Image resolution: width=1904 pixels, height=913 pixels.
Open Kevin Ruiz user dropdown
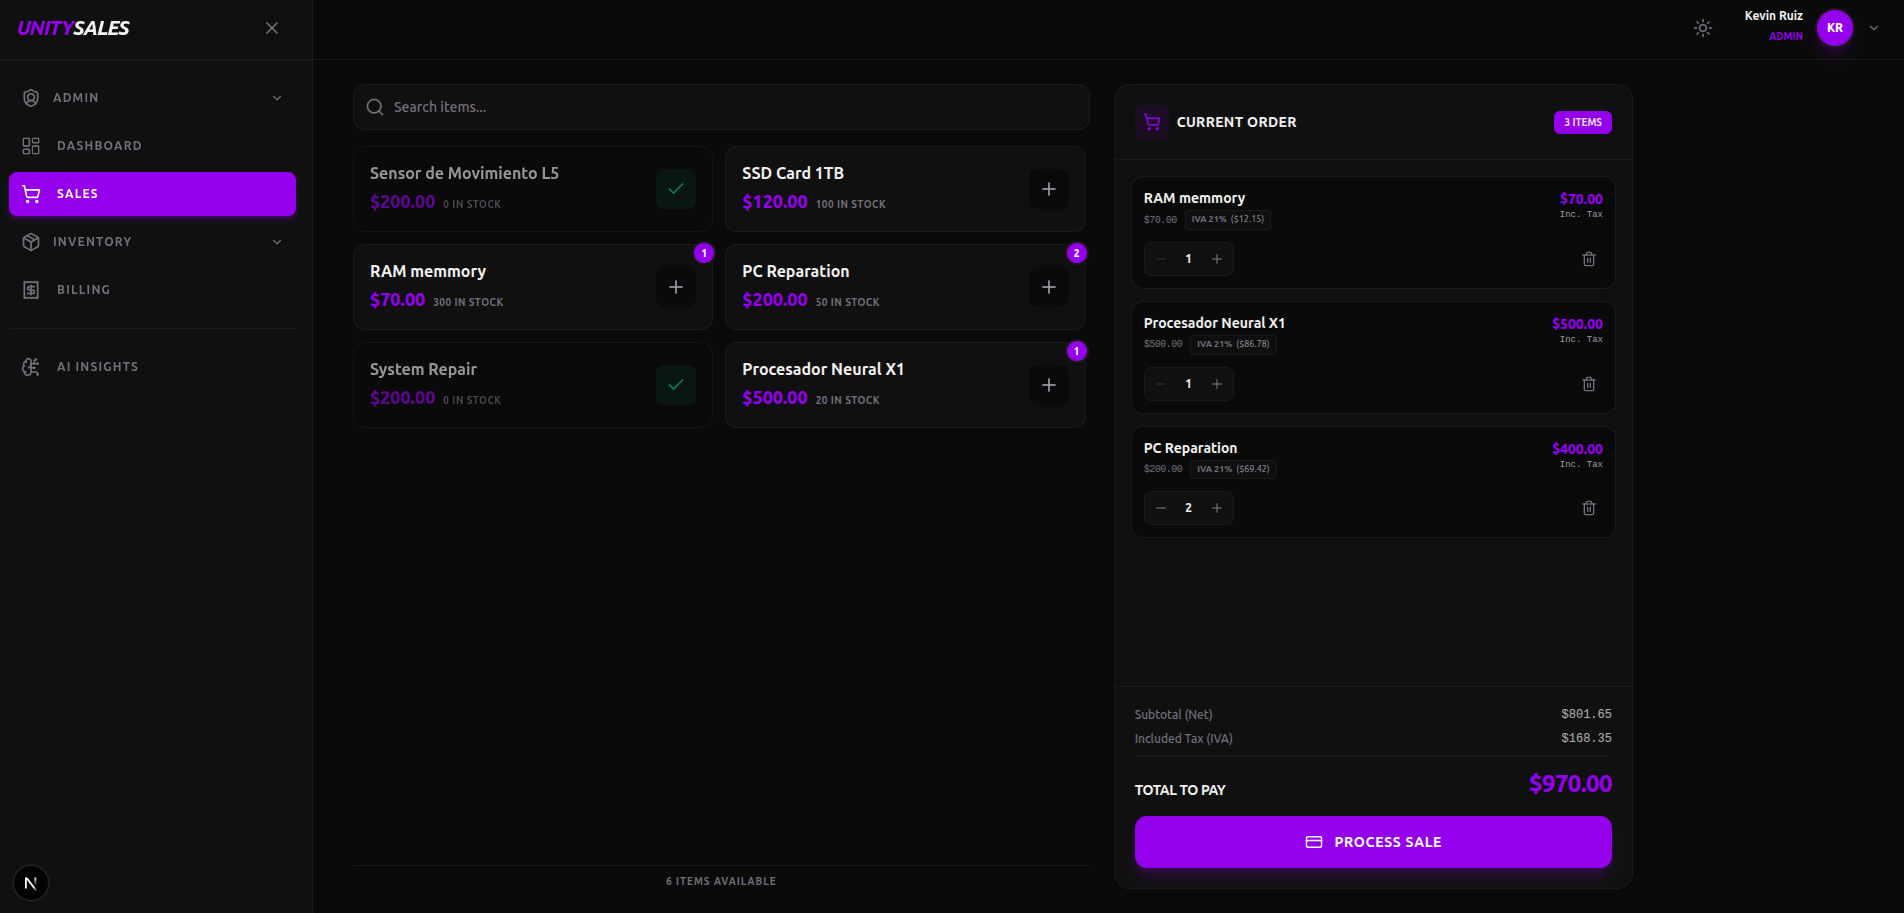pos(1873,28)
